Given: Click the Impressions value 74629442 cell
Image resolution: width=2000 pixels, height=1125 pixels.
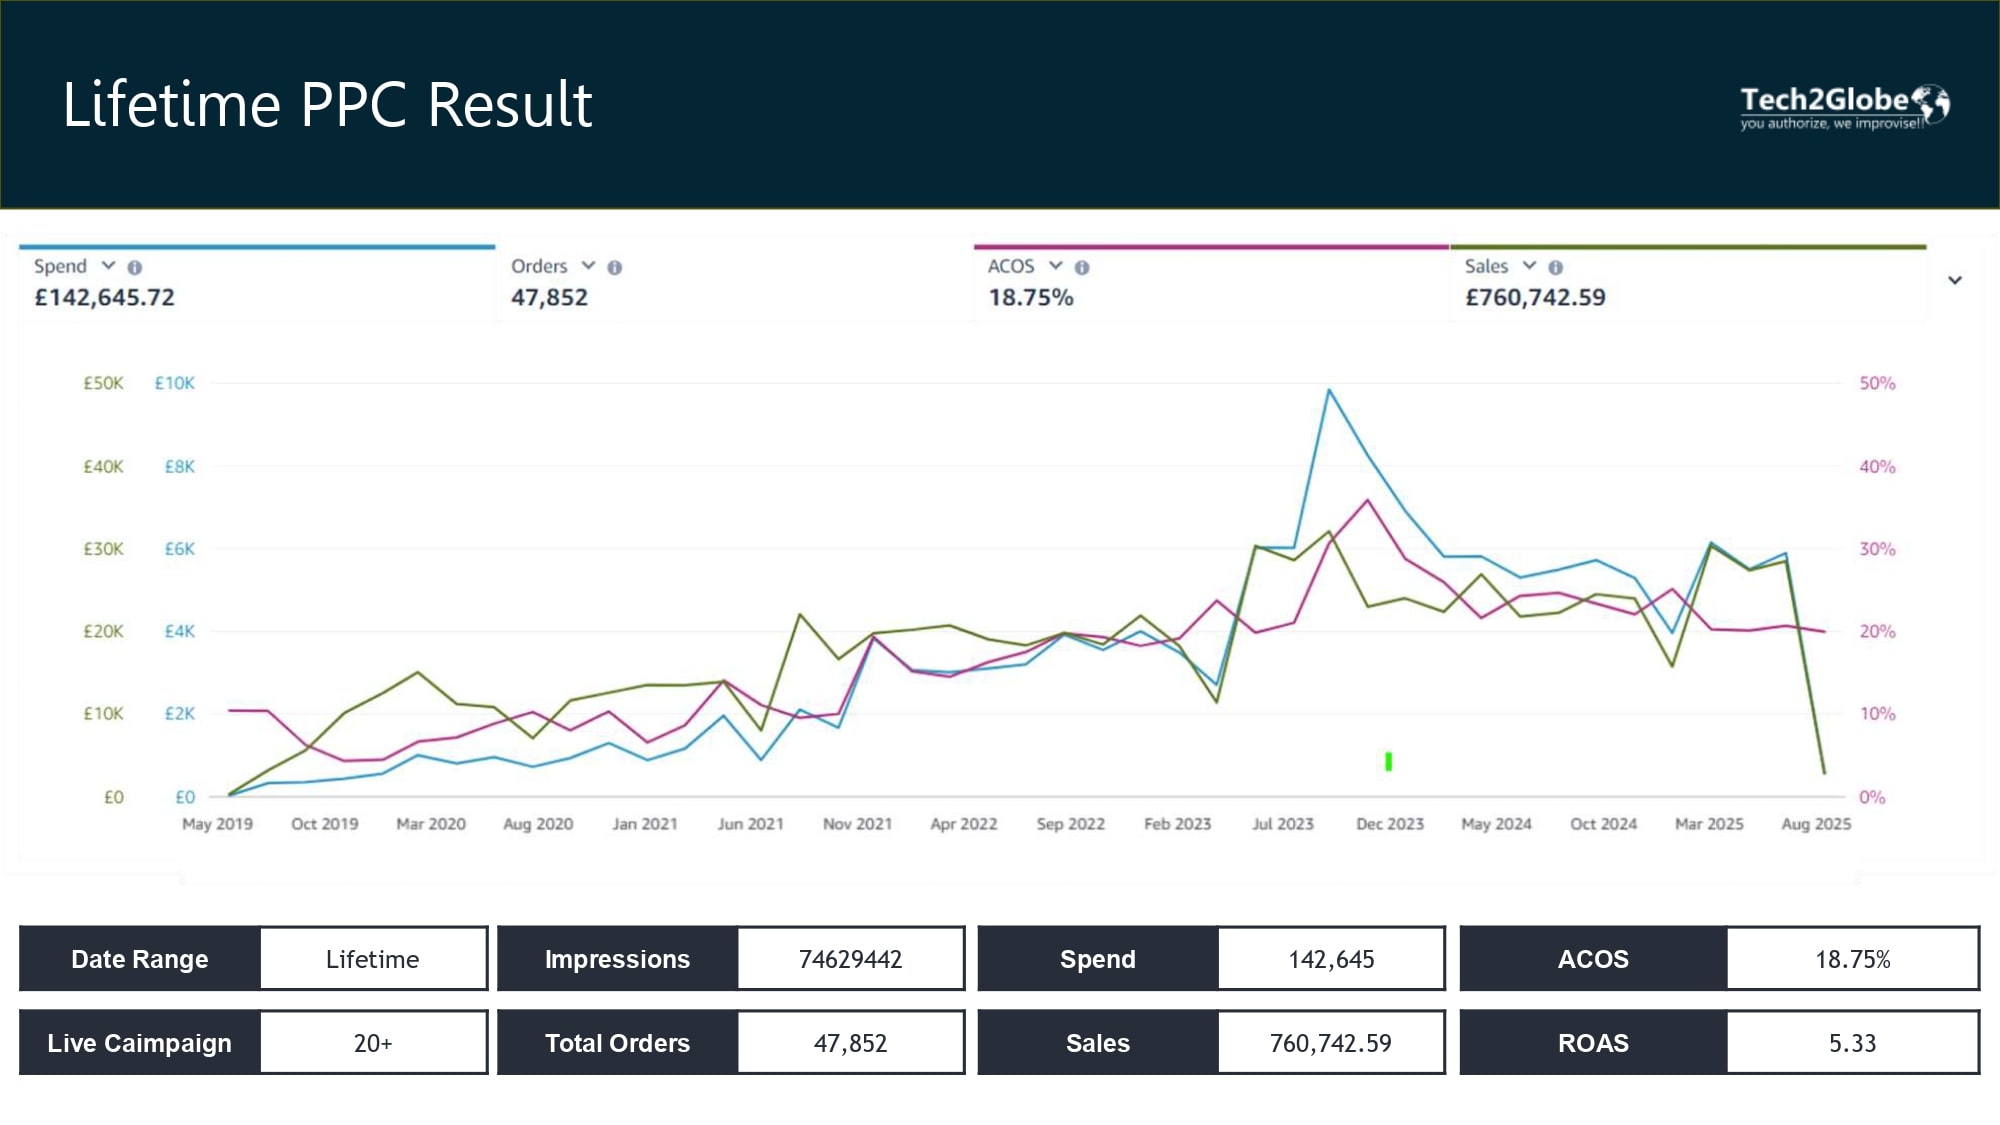Looking at the screenshot, I should click(x=850, y=959).
